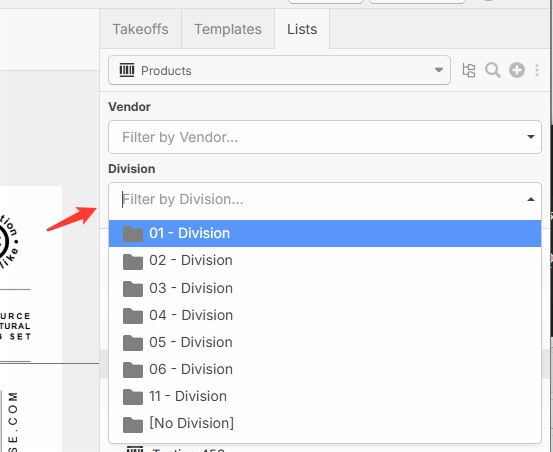The width and height of the screenshot is (553, 452).
Task: Pick 06 - Division from dropdown
Action: [325, 369]
